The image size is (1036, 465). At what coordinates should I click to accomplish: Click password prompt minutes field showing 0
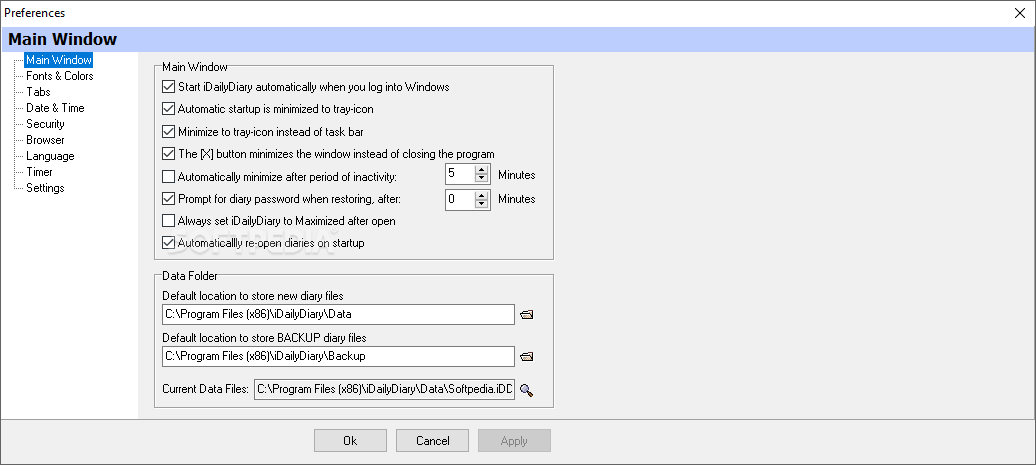pyautogui.click(x=461, y=199)
